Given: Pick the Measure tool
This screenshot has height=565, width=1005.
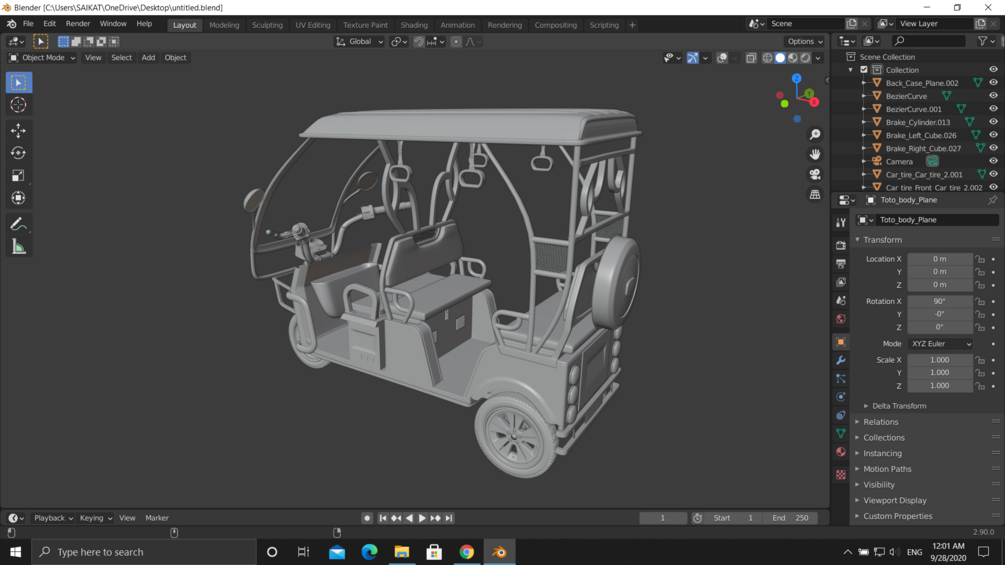Looking at the screenshot, I should pos(18,247).
